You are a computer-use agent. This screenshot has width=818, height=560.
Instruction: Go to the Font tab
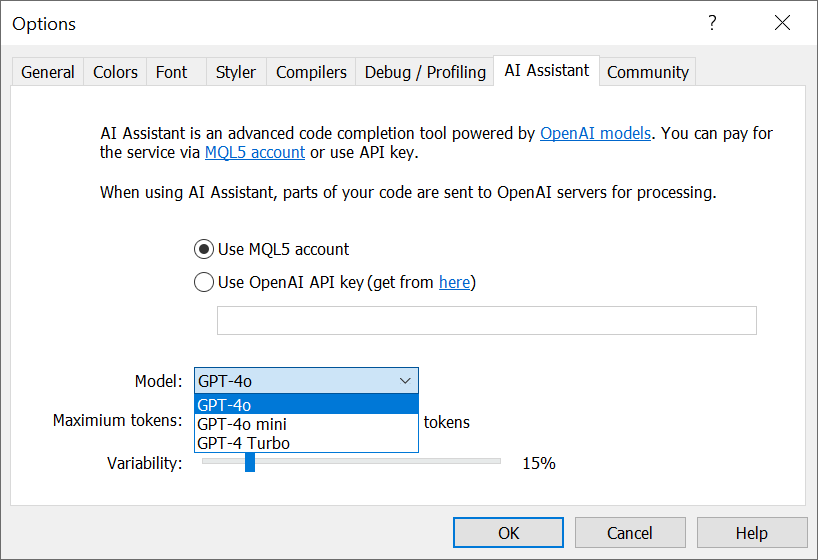[172, 72]
